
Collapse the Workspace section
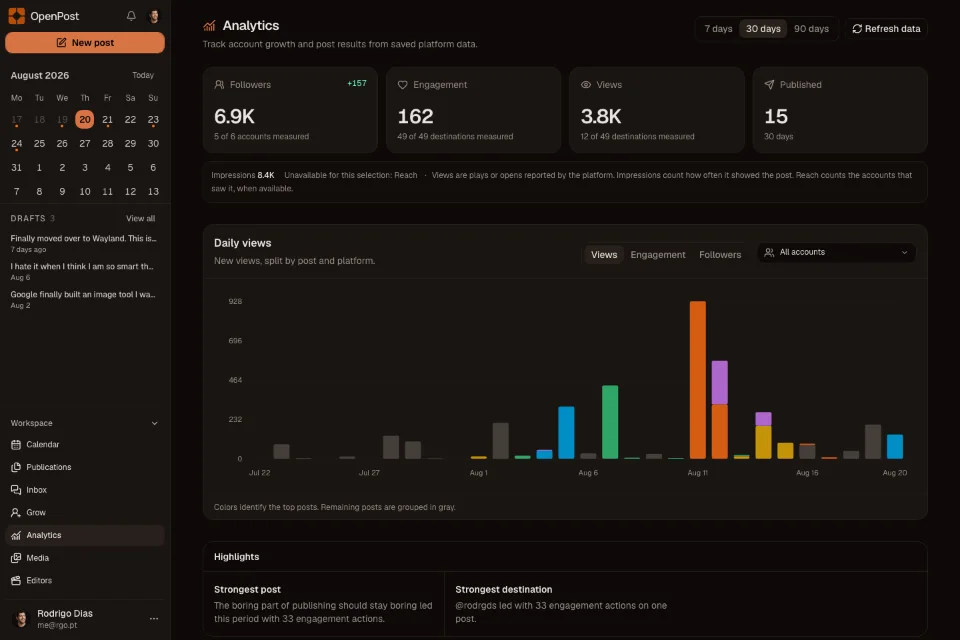(x=154, y=423)
